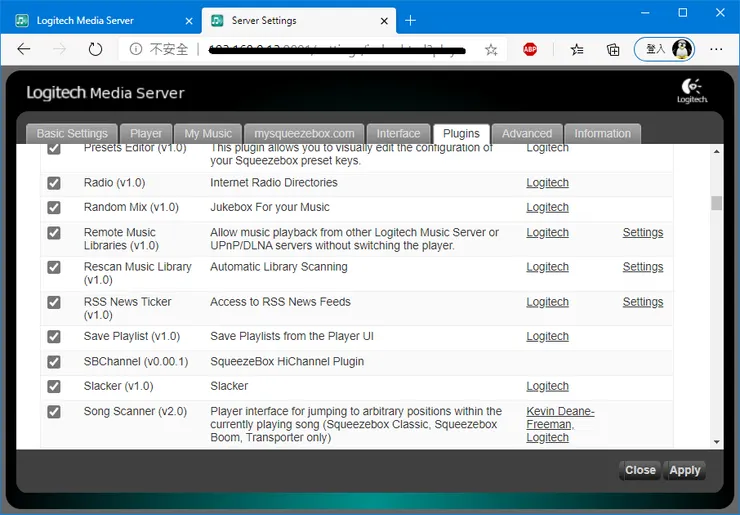This screenshot has height=515, width=740.
Task: Open the Logitech link for Remote Music Libraries
Action: (547, 233)
